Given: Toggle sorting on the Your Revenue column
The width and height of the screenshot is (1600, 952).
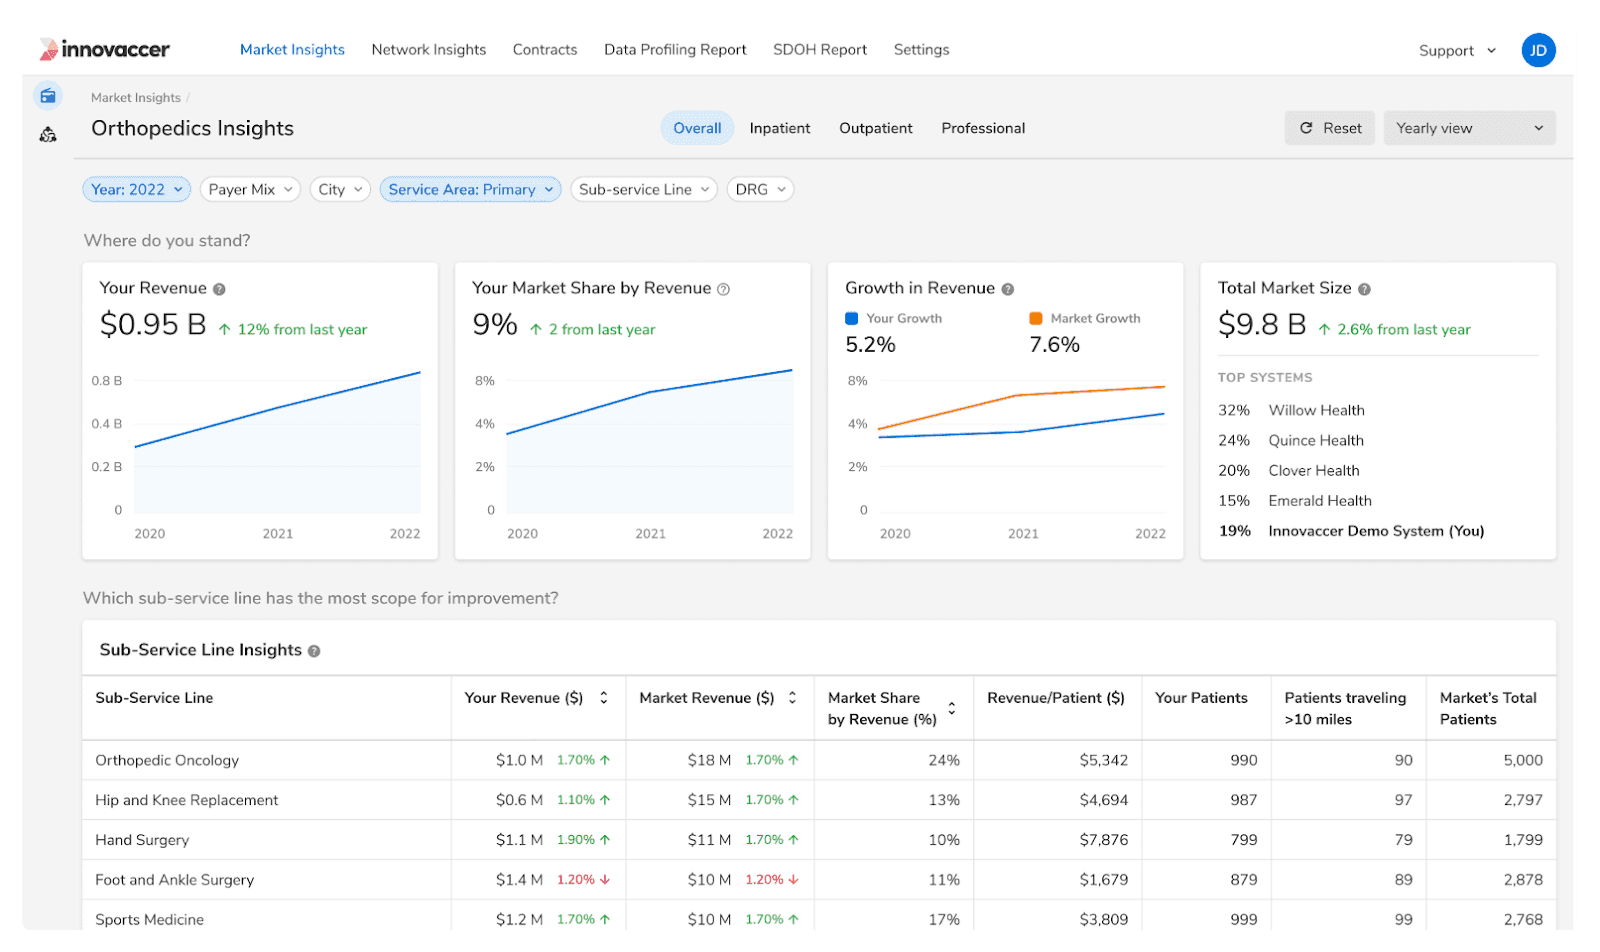Looking at the screenshot, I should point(603,698).
